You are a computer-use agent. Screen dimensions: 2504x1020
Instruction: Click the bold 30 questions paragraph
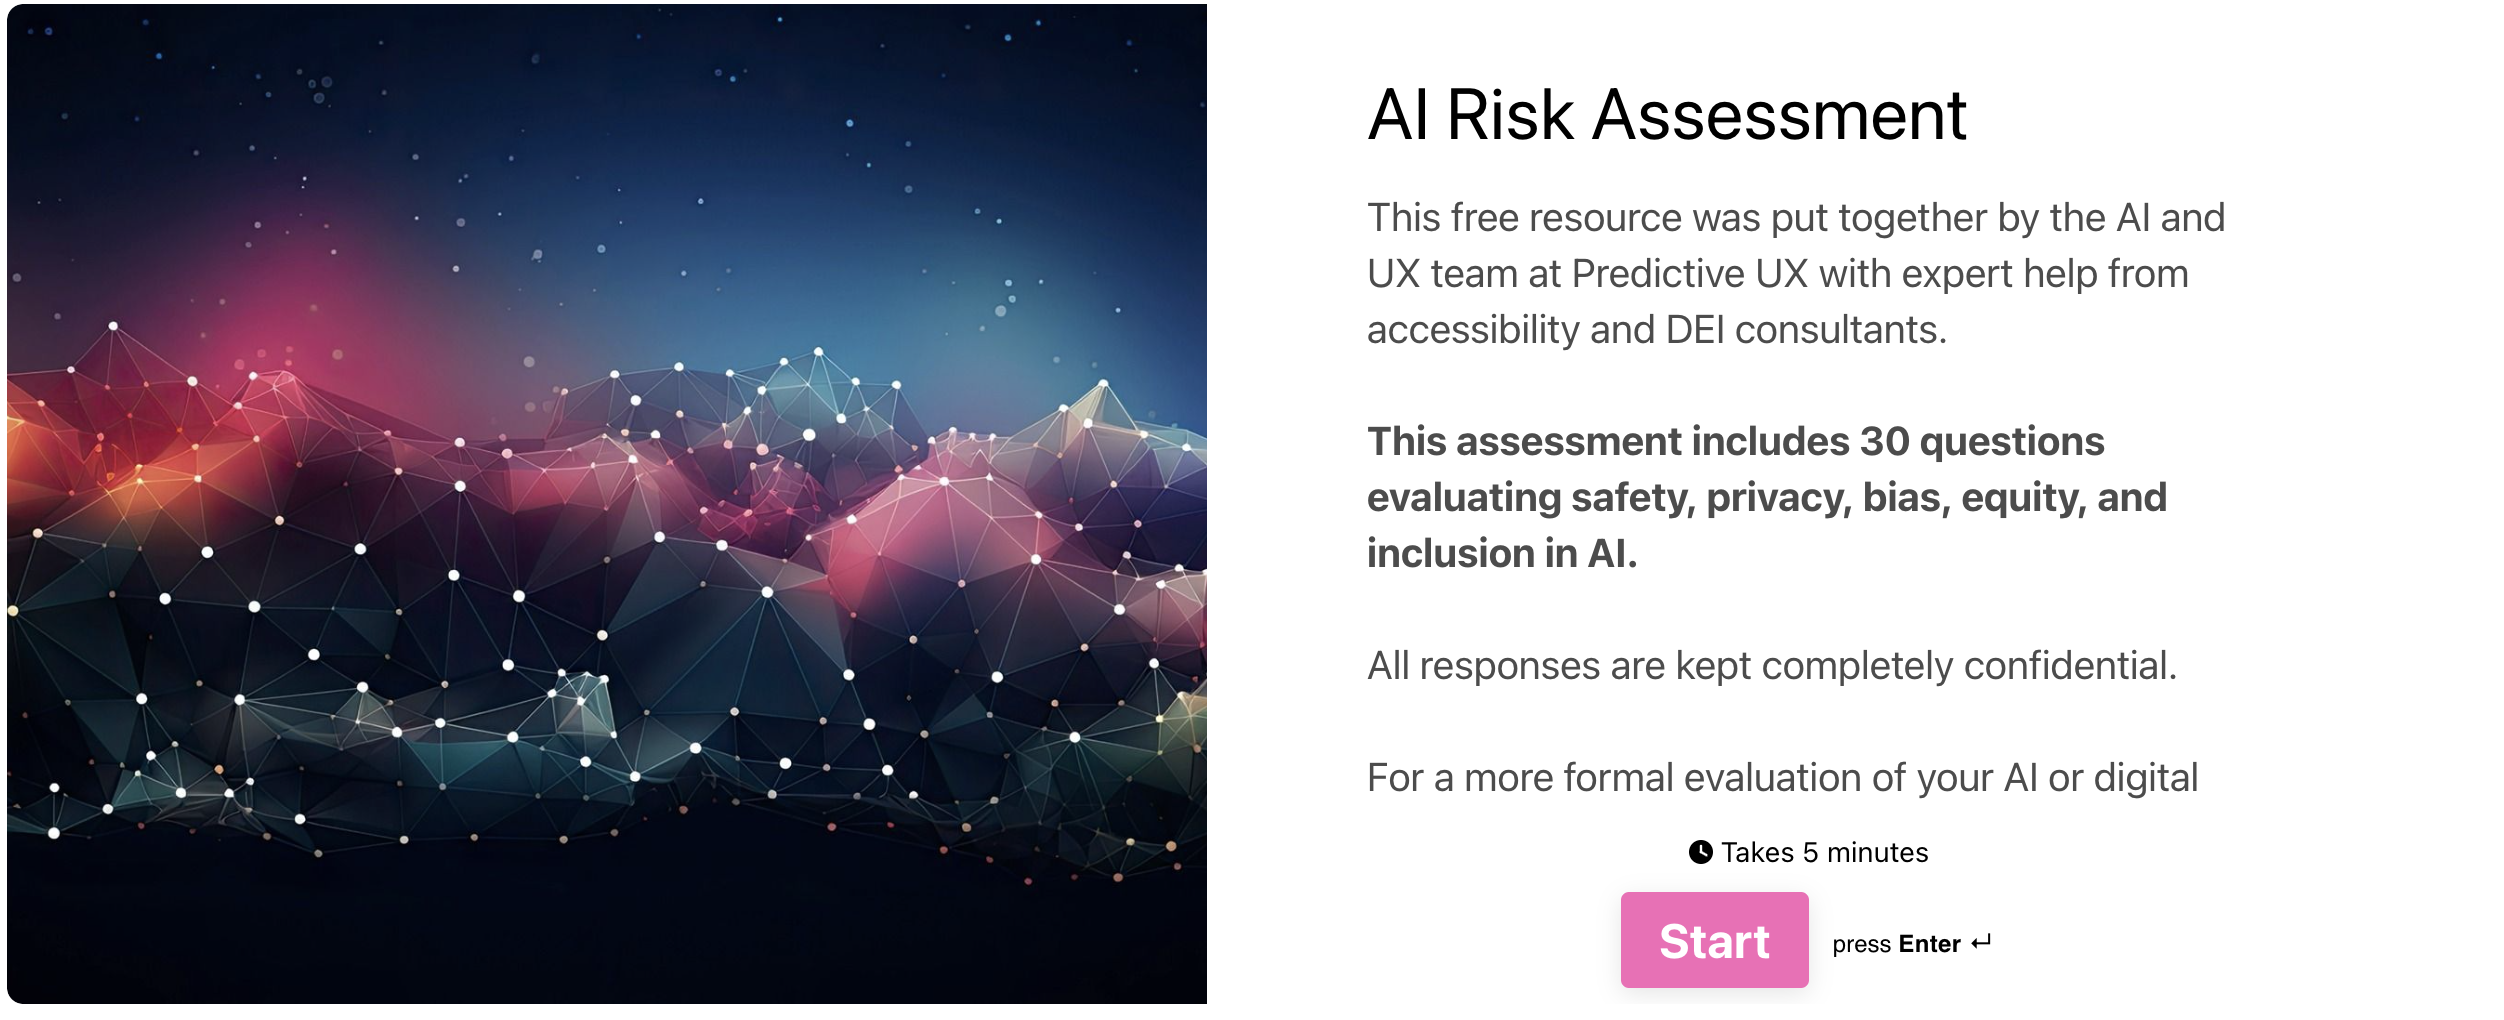(1765, 497)
